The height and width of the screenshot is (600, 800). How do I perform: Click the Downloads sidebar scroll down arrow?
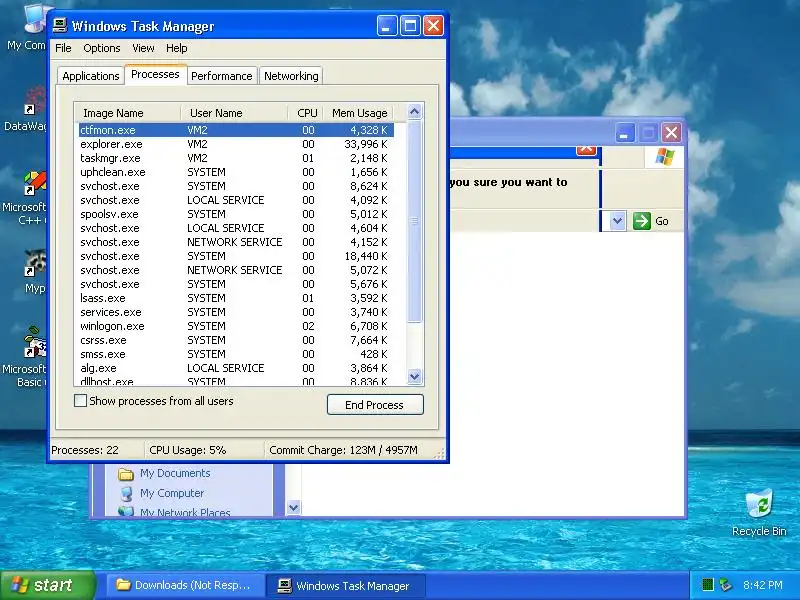293,507
